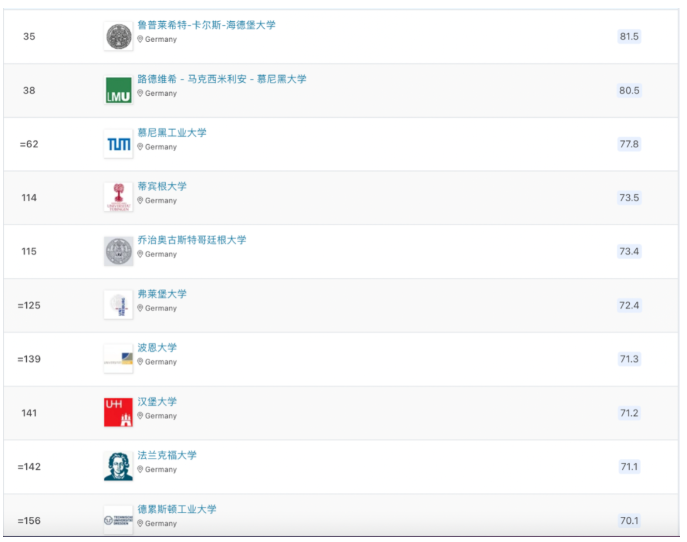The height and width of the screenshot is (542, 687).
Task: Click the red UHH Hamburg logo
Action: pos(118,412)
